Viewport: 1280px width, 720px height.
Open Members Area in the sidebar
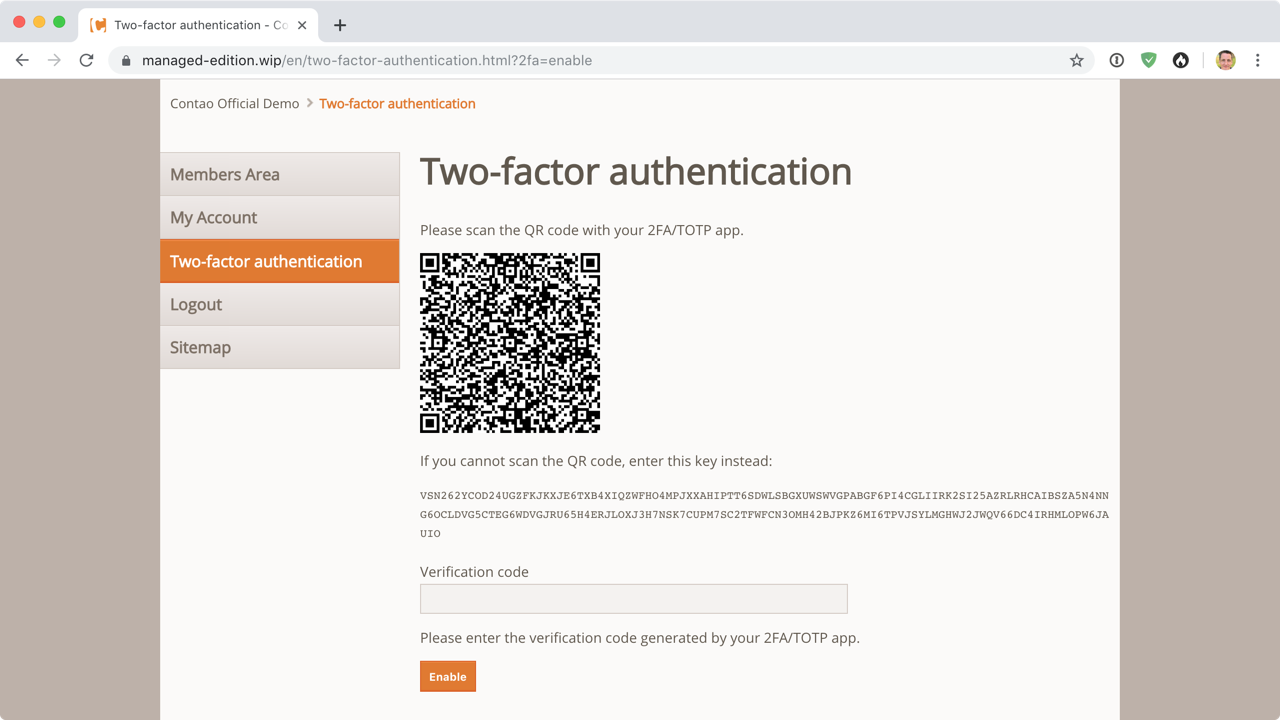280,174
